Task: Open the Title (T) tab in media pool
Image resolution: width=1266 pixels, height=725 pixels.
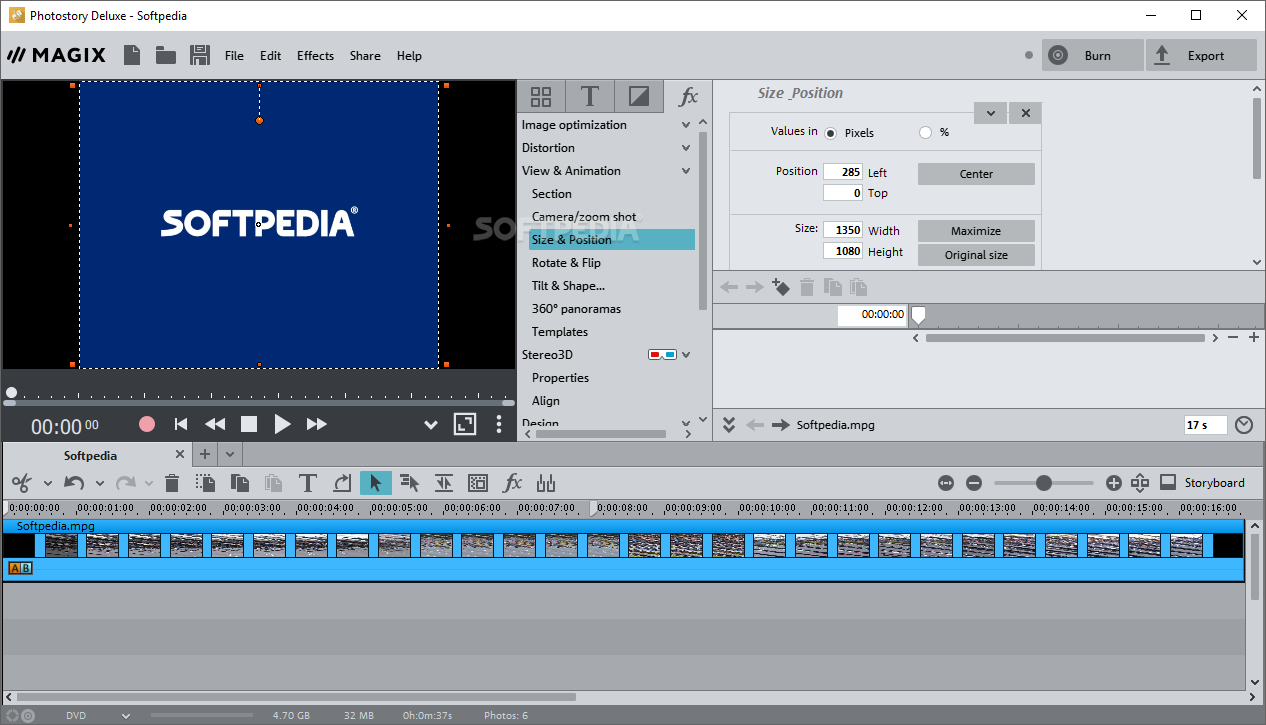Action: coord(590,96)
